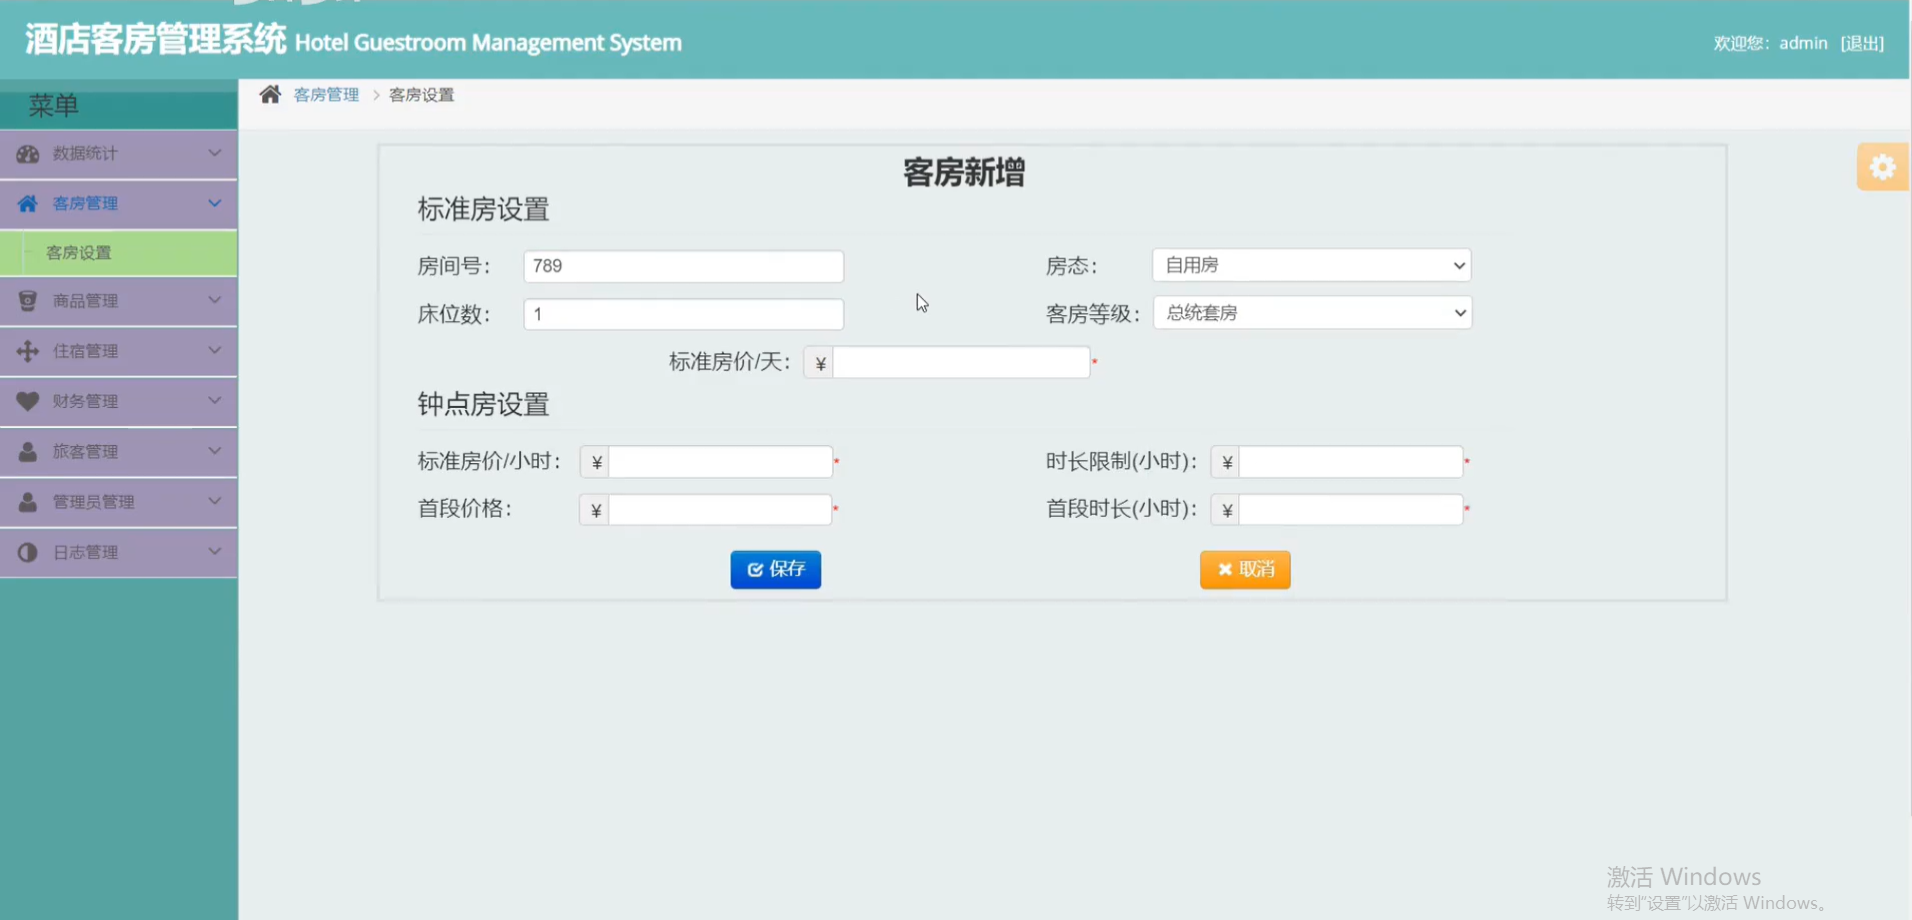Focus the 首段价格 input field
1912x920 pixels.
[720, 510]
